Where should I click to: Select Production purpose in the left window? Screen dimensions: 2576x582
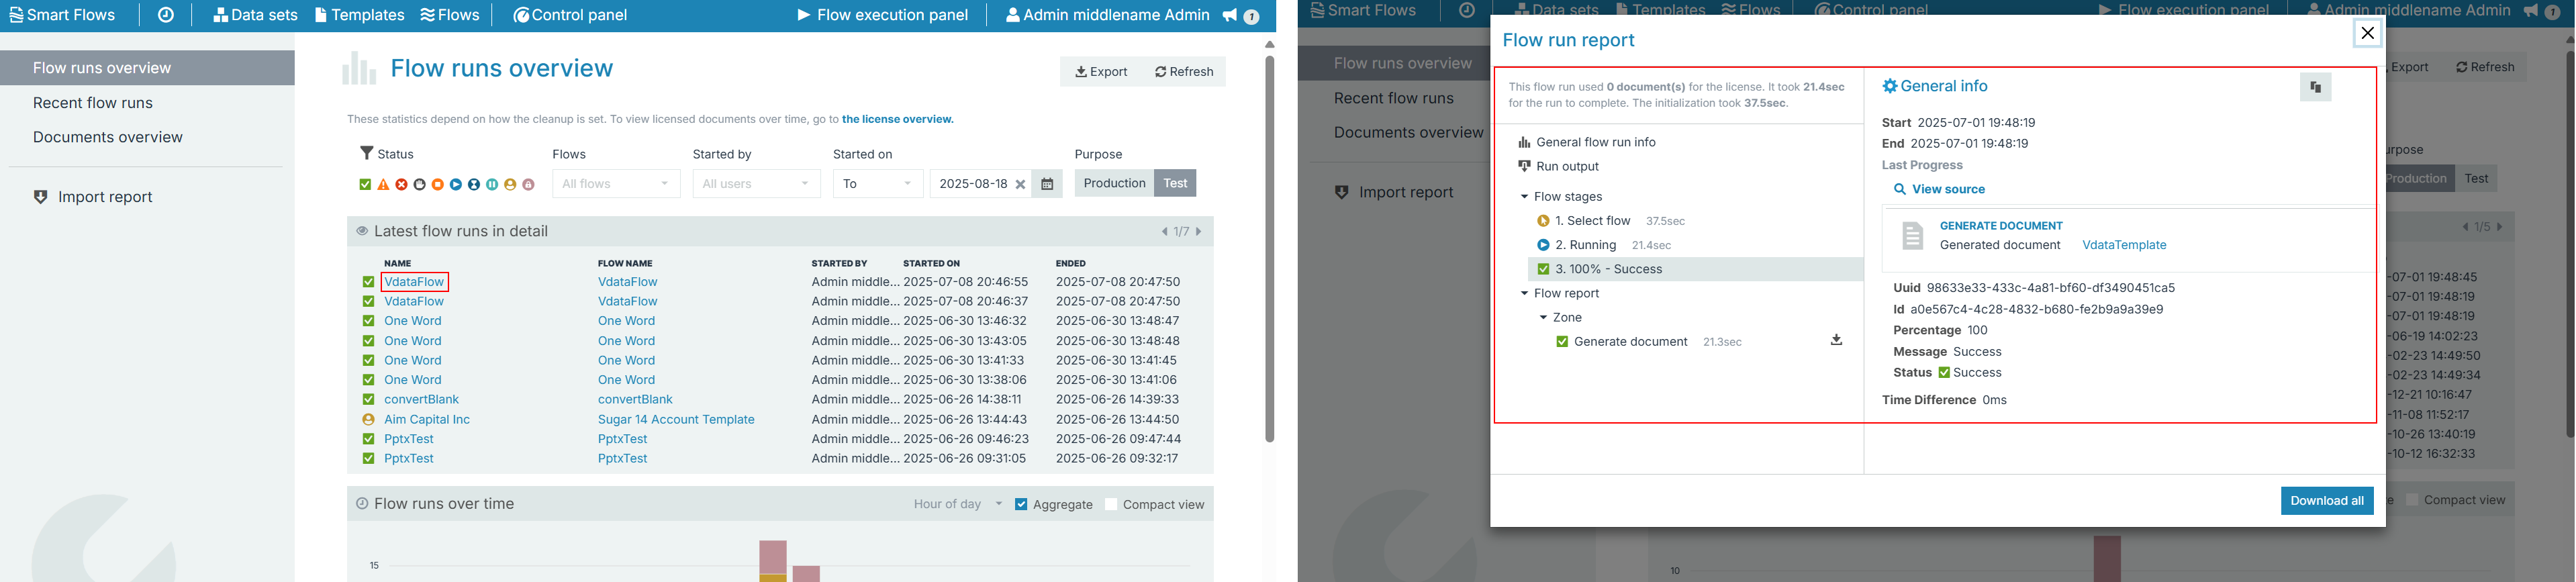pyautogui.click(x=1114, y=183)
